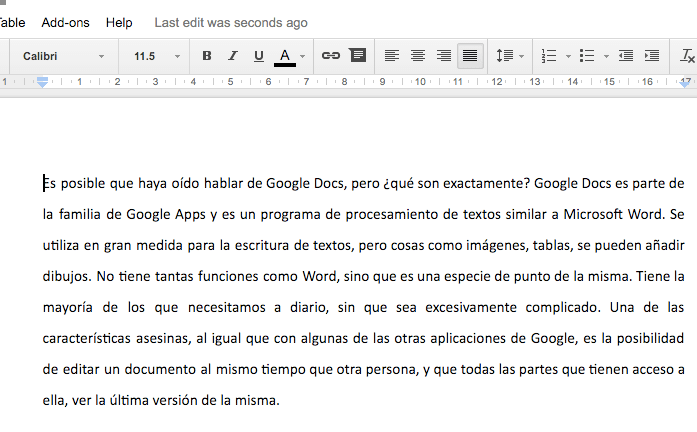Toggle Bold formatting
Image resolution: width=697 pixels, height=432 pixels.
207,56
